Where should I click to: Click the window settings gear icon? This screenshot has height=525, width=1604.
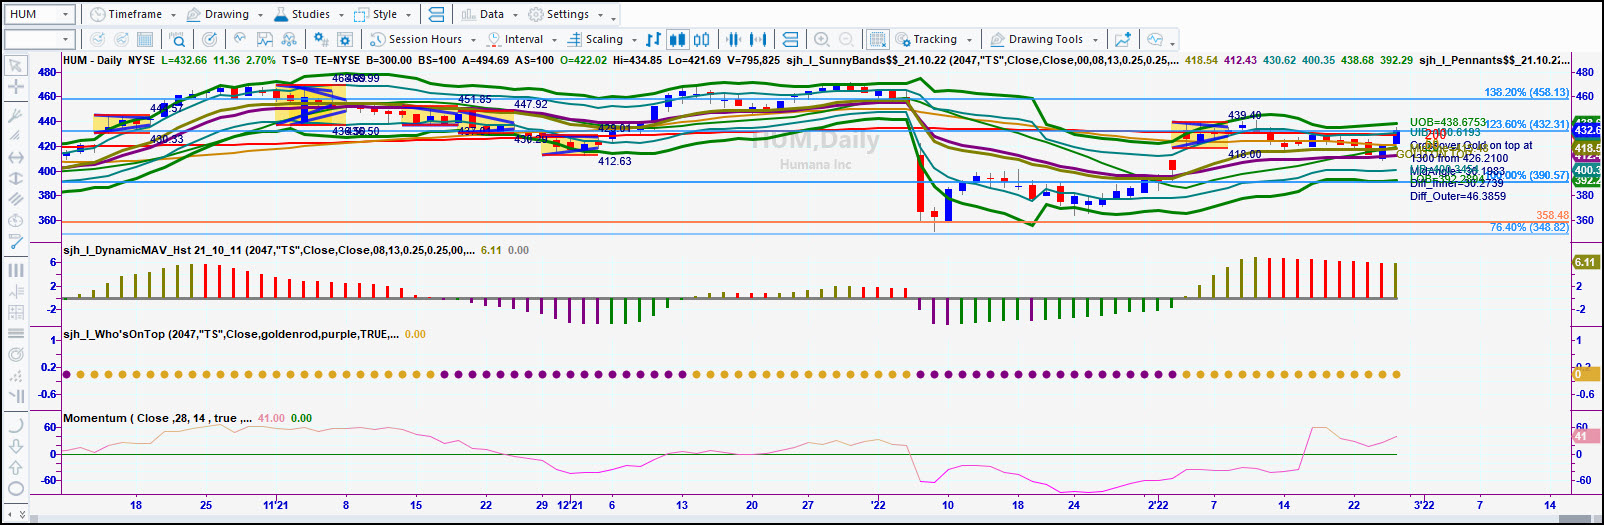click(x=345, y=39)
